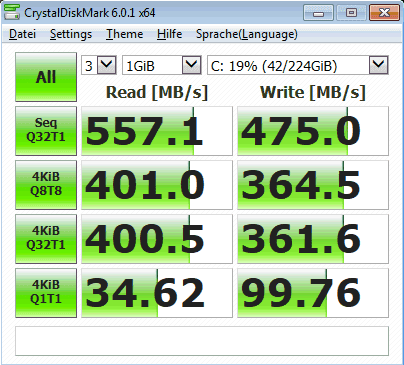Close the CrystalDiskMark window
Viewport: 404px width, 365px height.
(384, 13)
